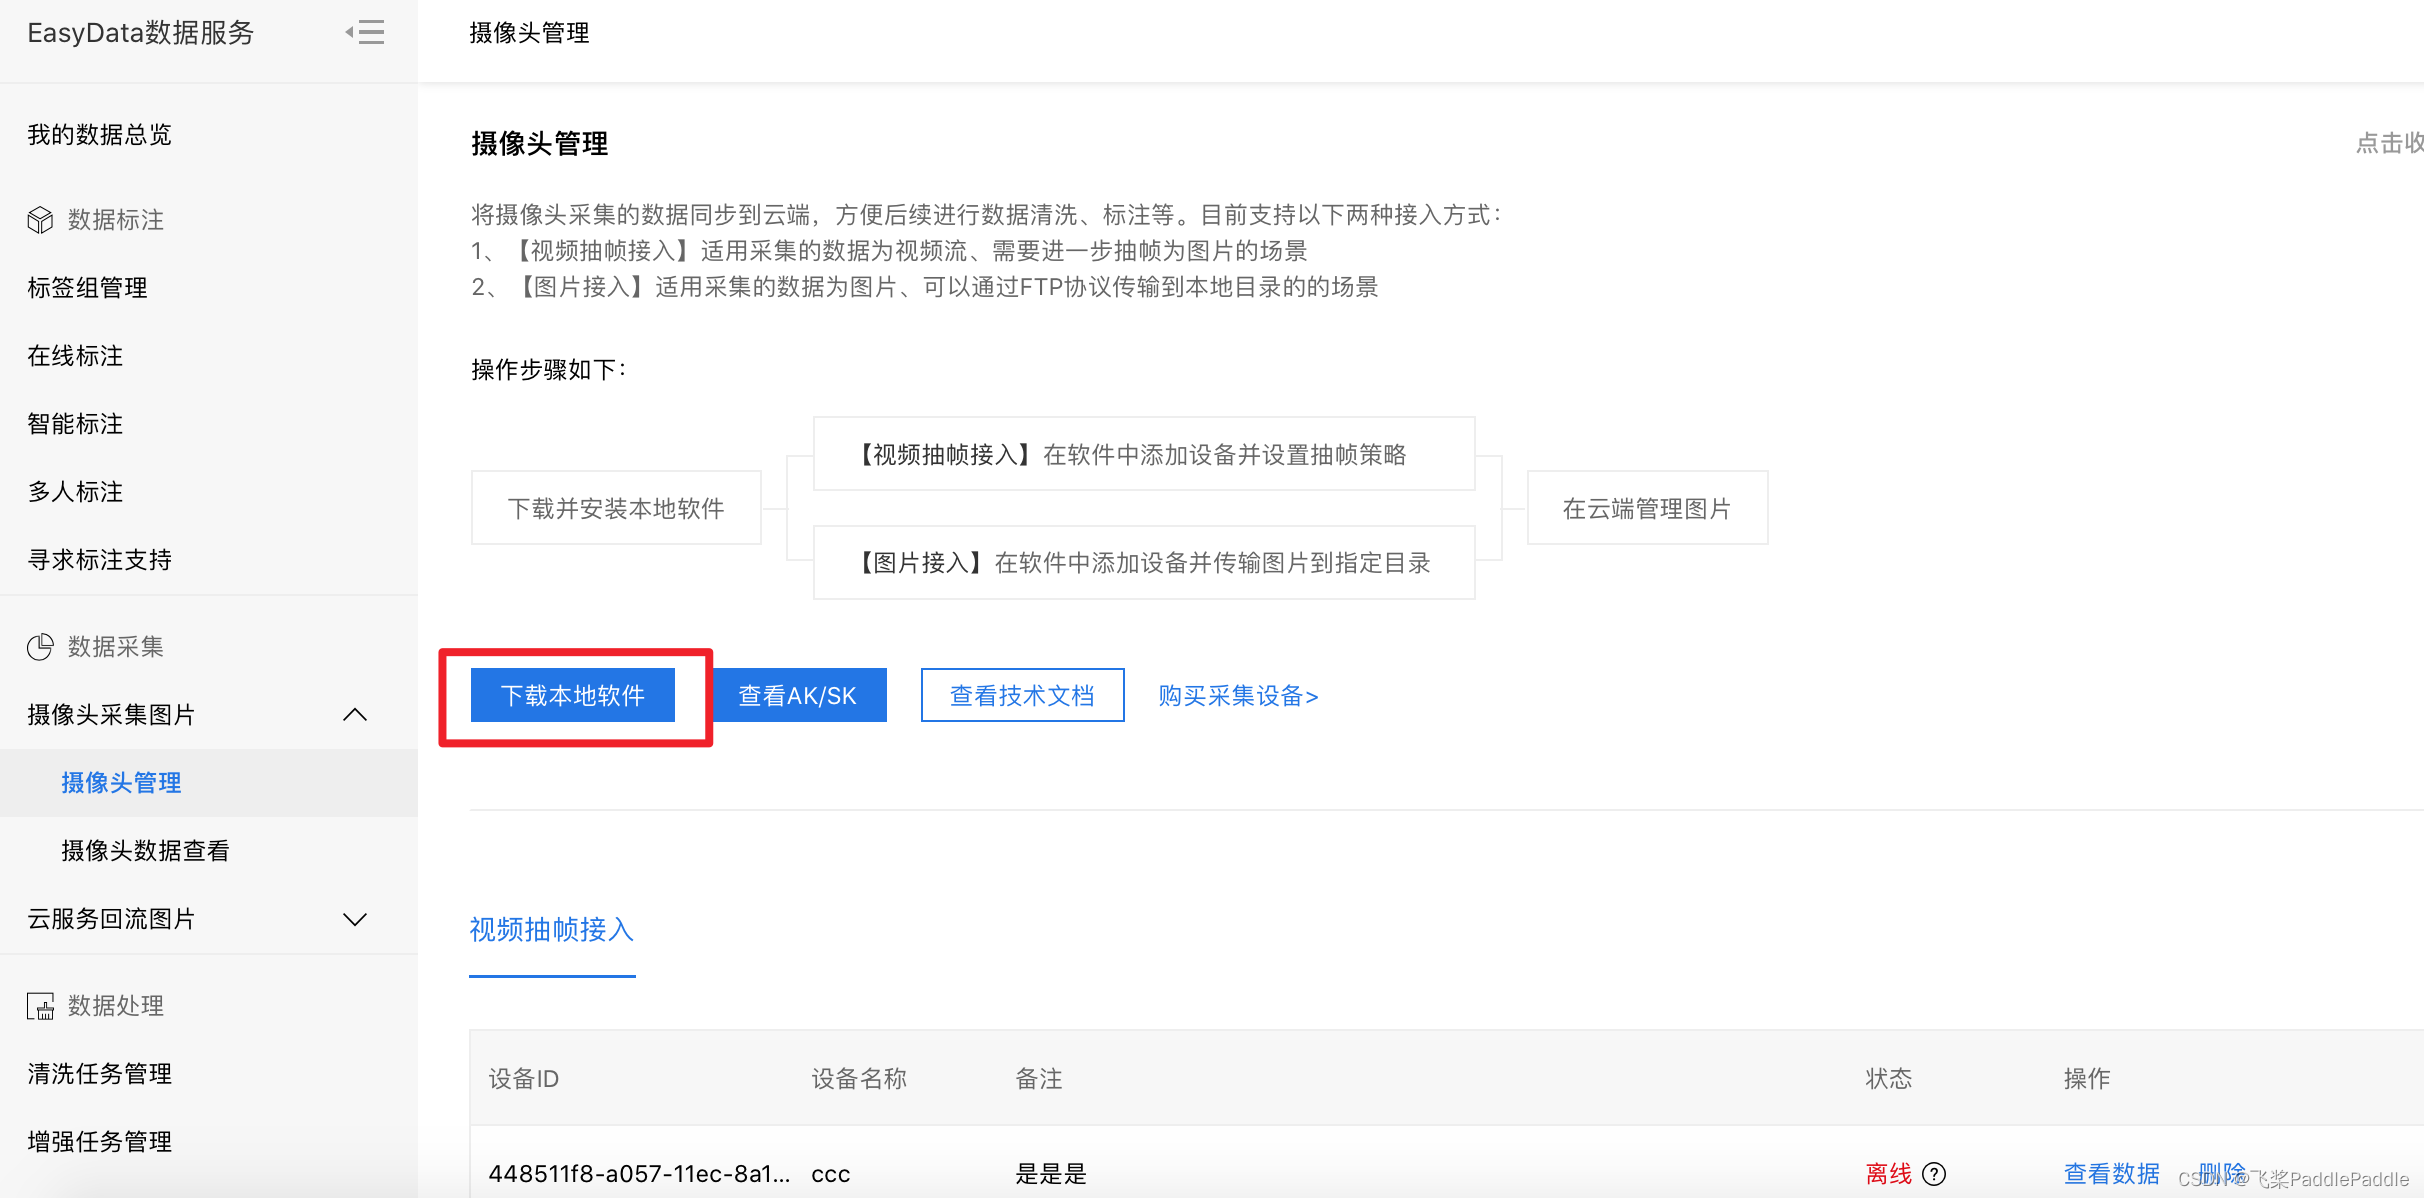Click the 下载本地软件 button
The image size is (2424, 1198).
click(x=573, y=696)
